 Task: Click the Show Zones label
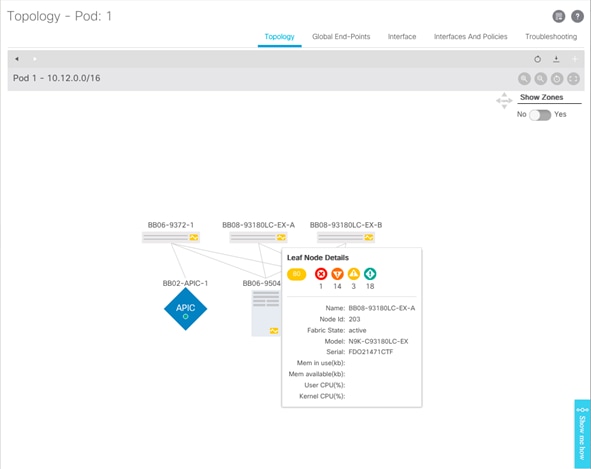pyautogui.click(x=542, y=97)
